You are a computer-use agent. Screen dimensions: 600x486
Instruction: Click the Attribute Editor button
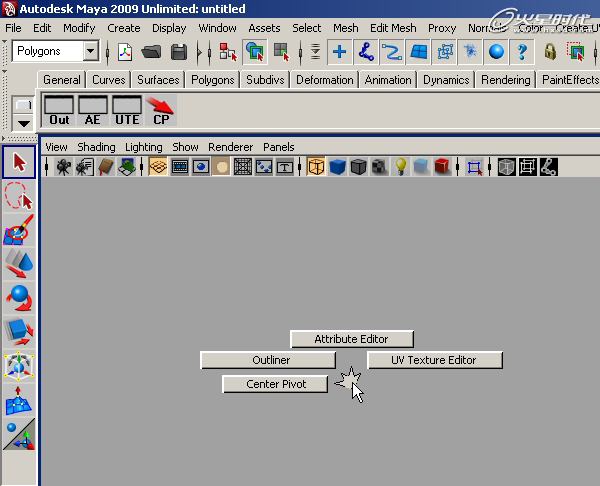click(x=351, y=340)
